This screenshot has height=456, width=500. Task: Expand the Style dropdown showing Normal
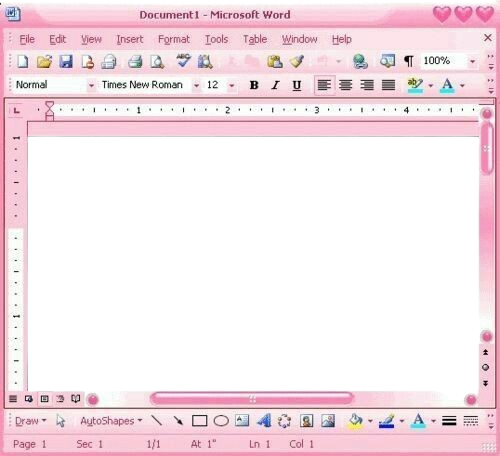(91, 85)
